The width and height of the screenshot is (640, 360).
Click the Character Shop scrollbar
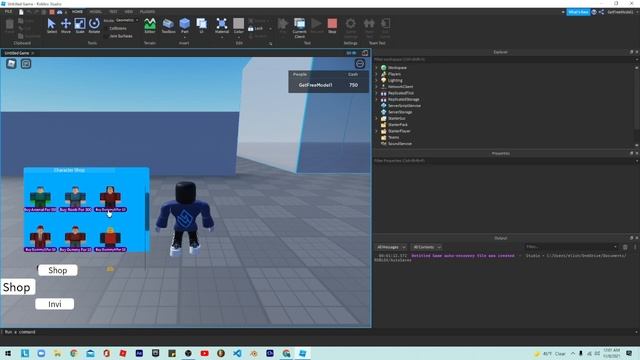click(x=147, y=211)
